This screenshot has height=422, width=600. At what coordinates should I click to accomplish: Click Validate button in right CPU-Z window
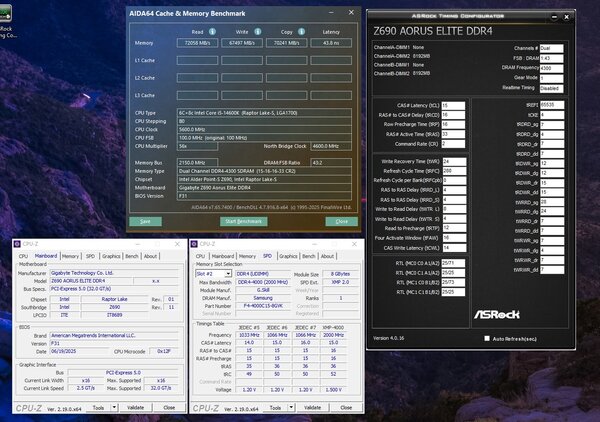313,407
